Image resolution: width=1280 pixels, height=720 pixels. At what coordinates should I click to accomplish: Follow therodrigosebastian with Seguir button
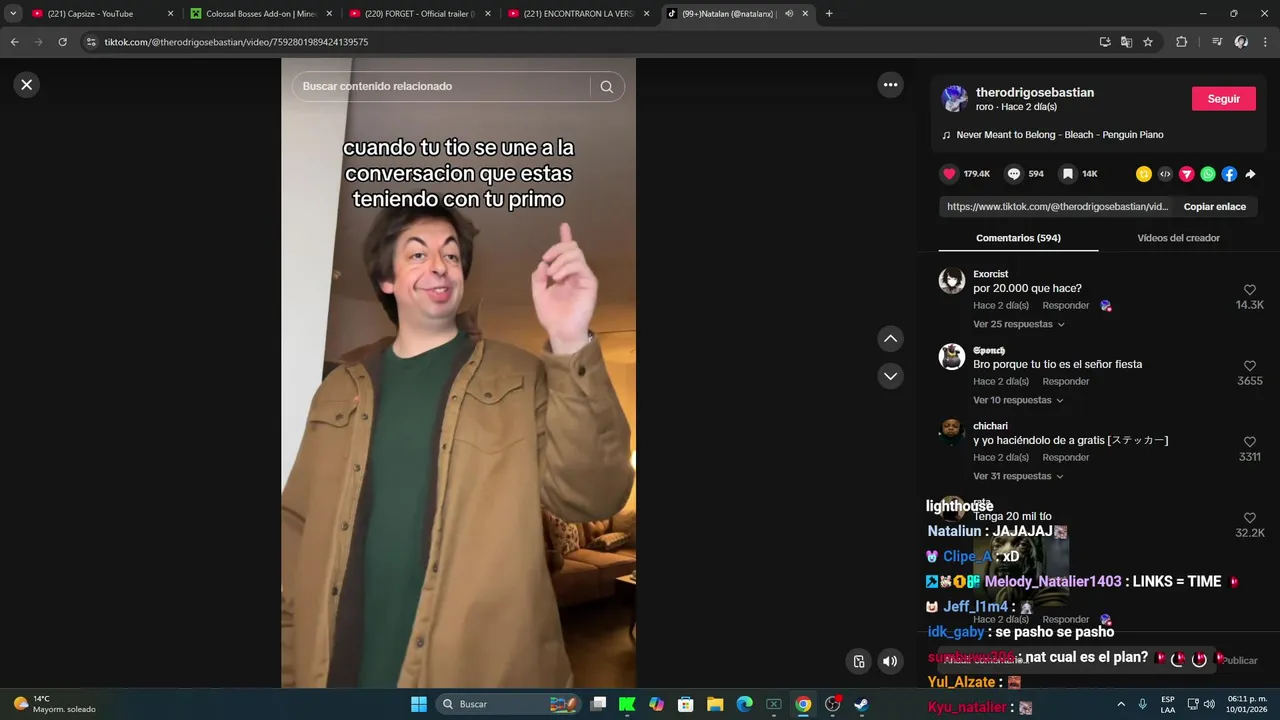pos(1224,99)
